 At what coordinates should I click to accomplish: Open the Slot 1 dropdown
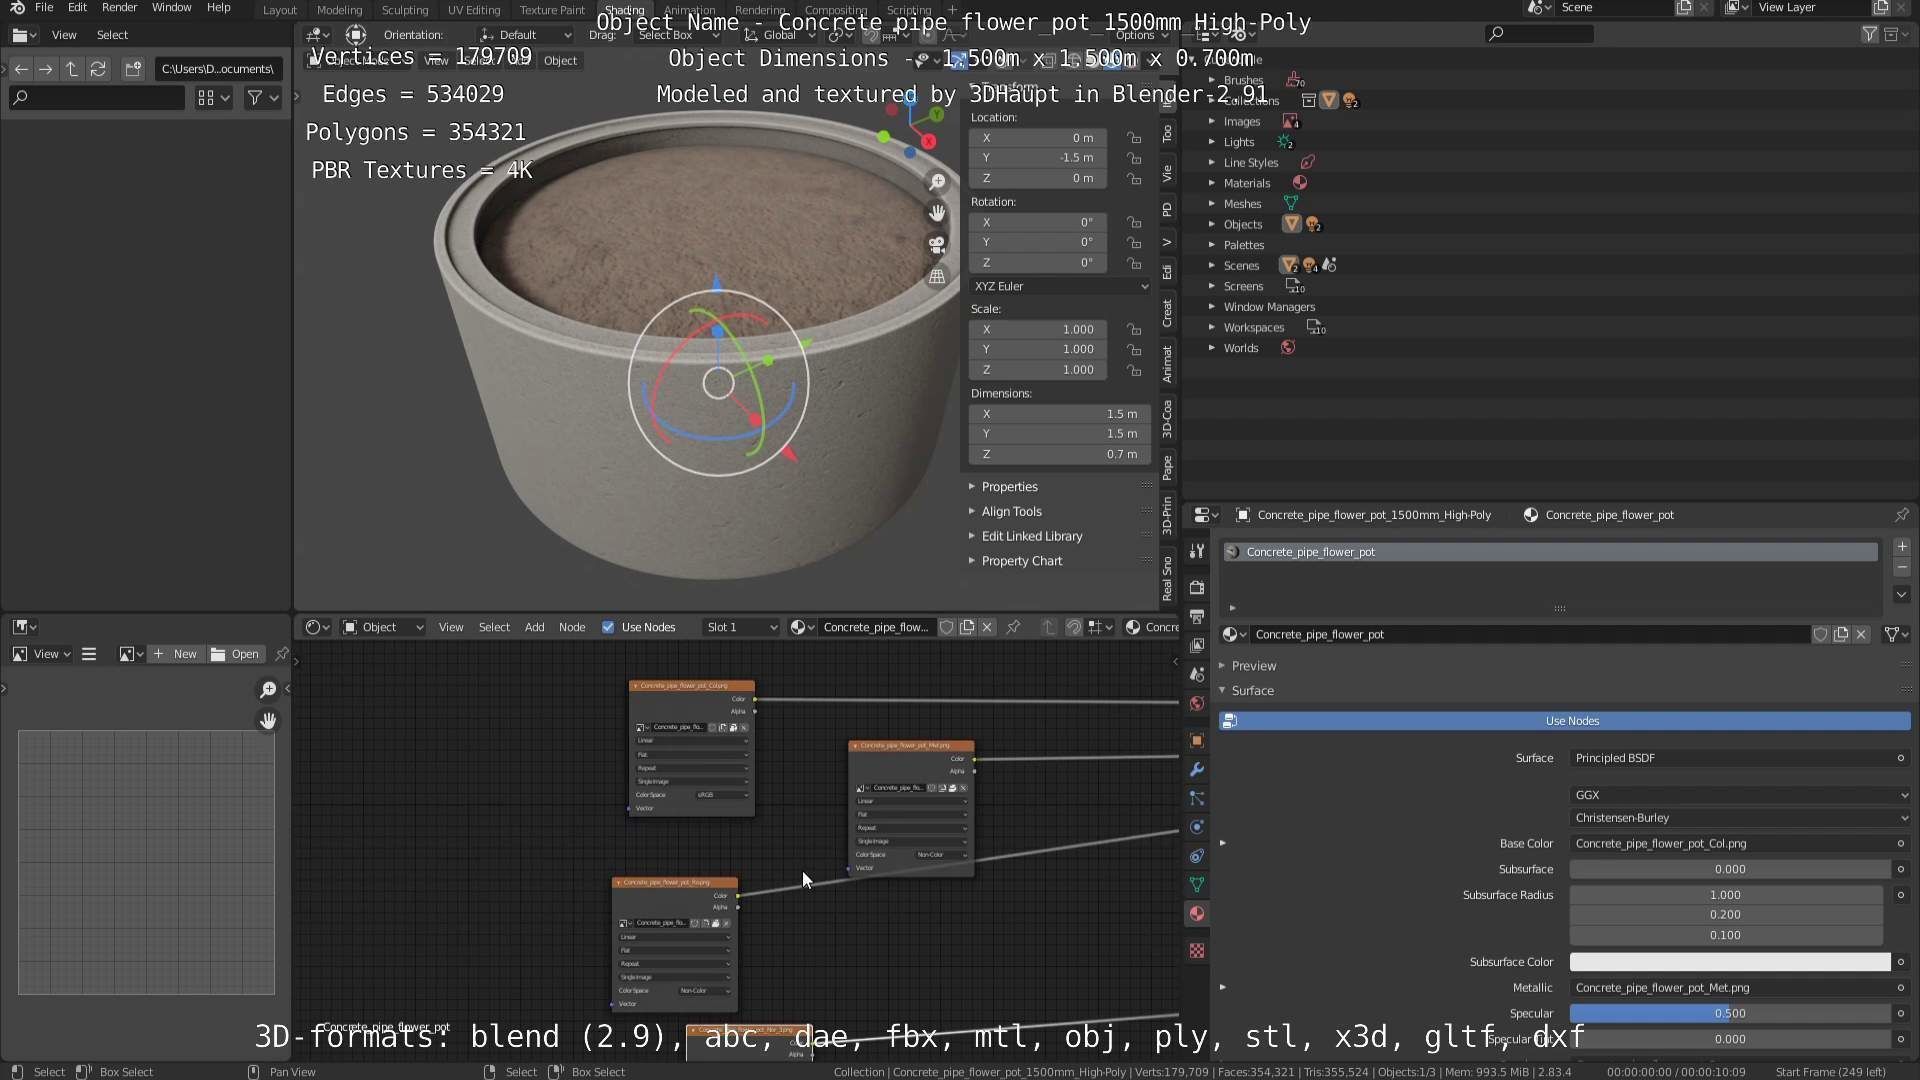tap(740, 627)
